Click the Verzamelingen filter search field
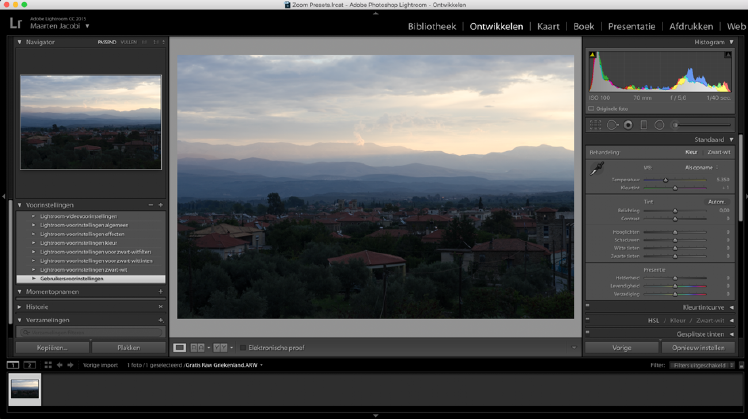The width and height of the screenshot is (748, 419). pos(91,332)
